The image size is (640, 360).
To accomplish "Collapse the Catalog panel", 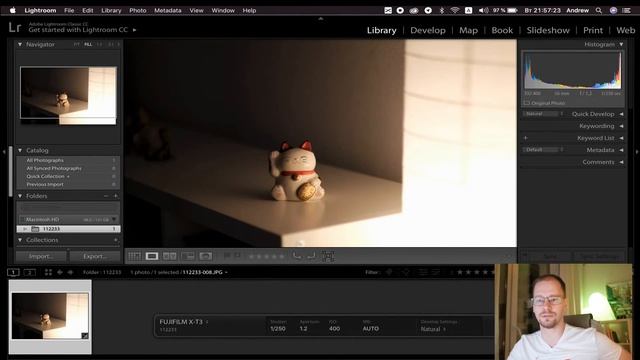I will click(20, 150).
